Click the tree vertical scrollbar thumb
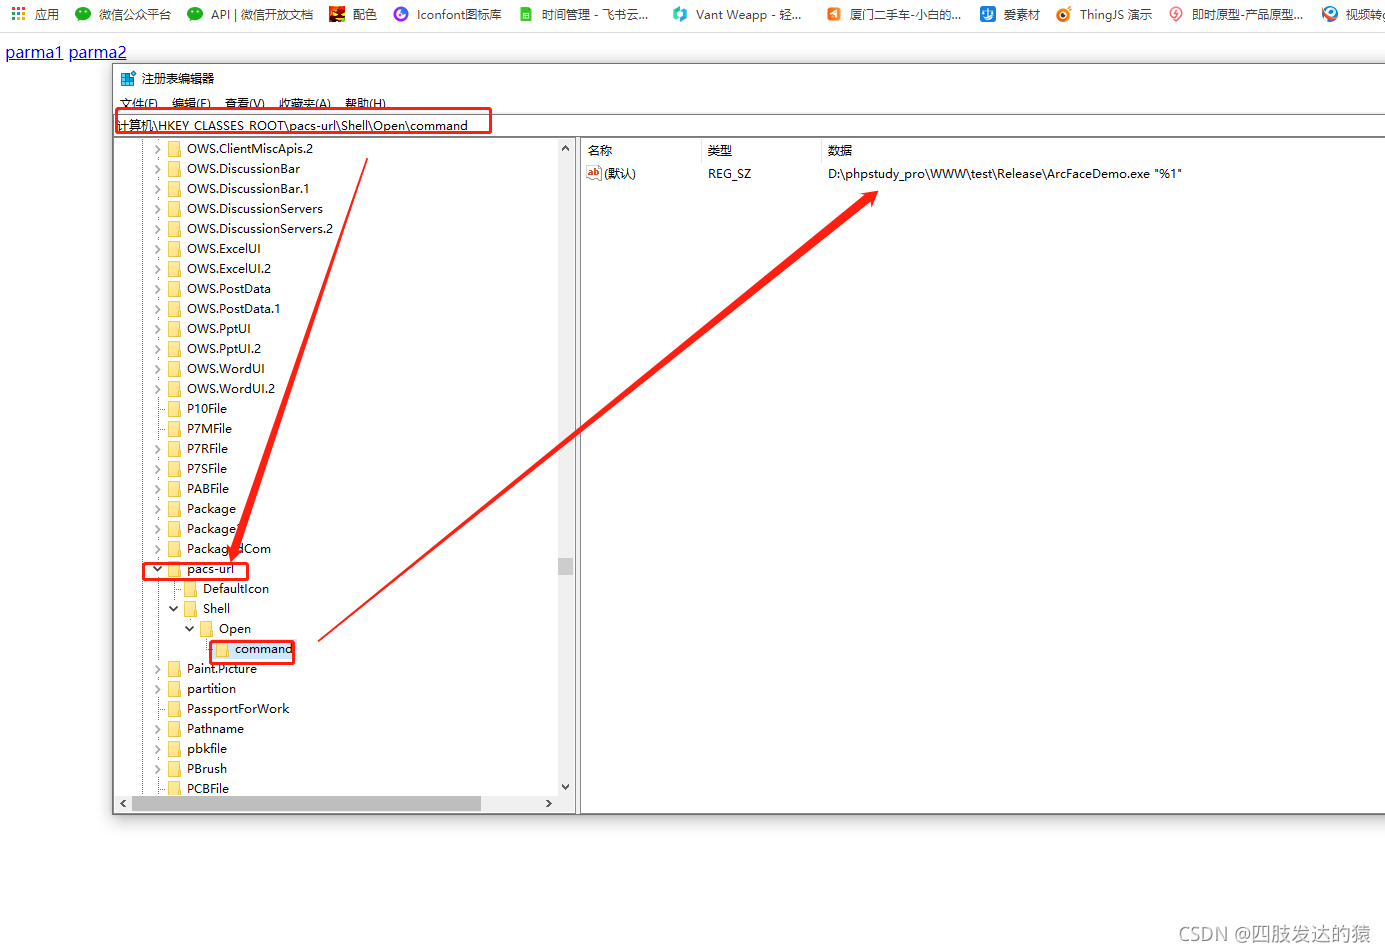 point(565,567)
